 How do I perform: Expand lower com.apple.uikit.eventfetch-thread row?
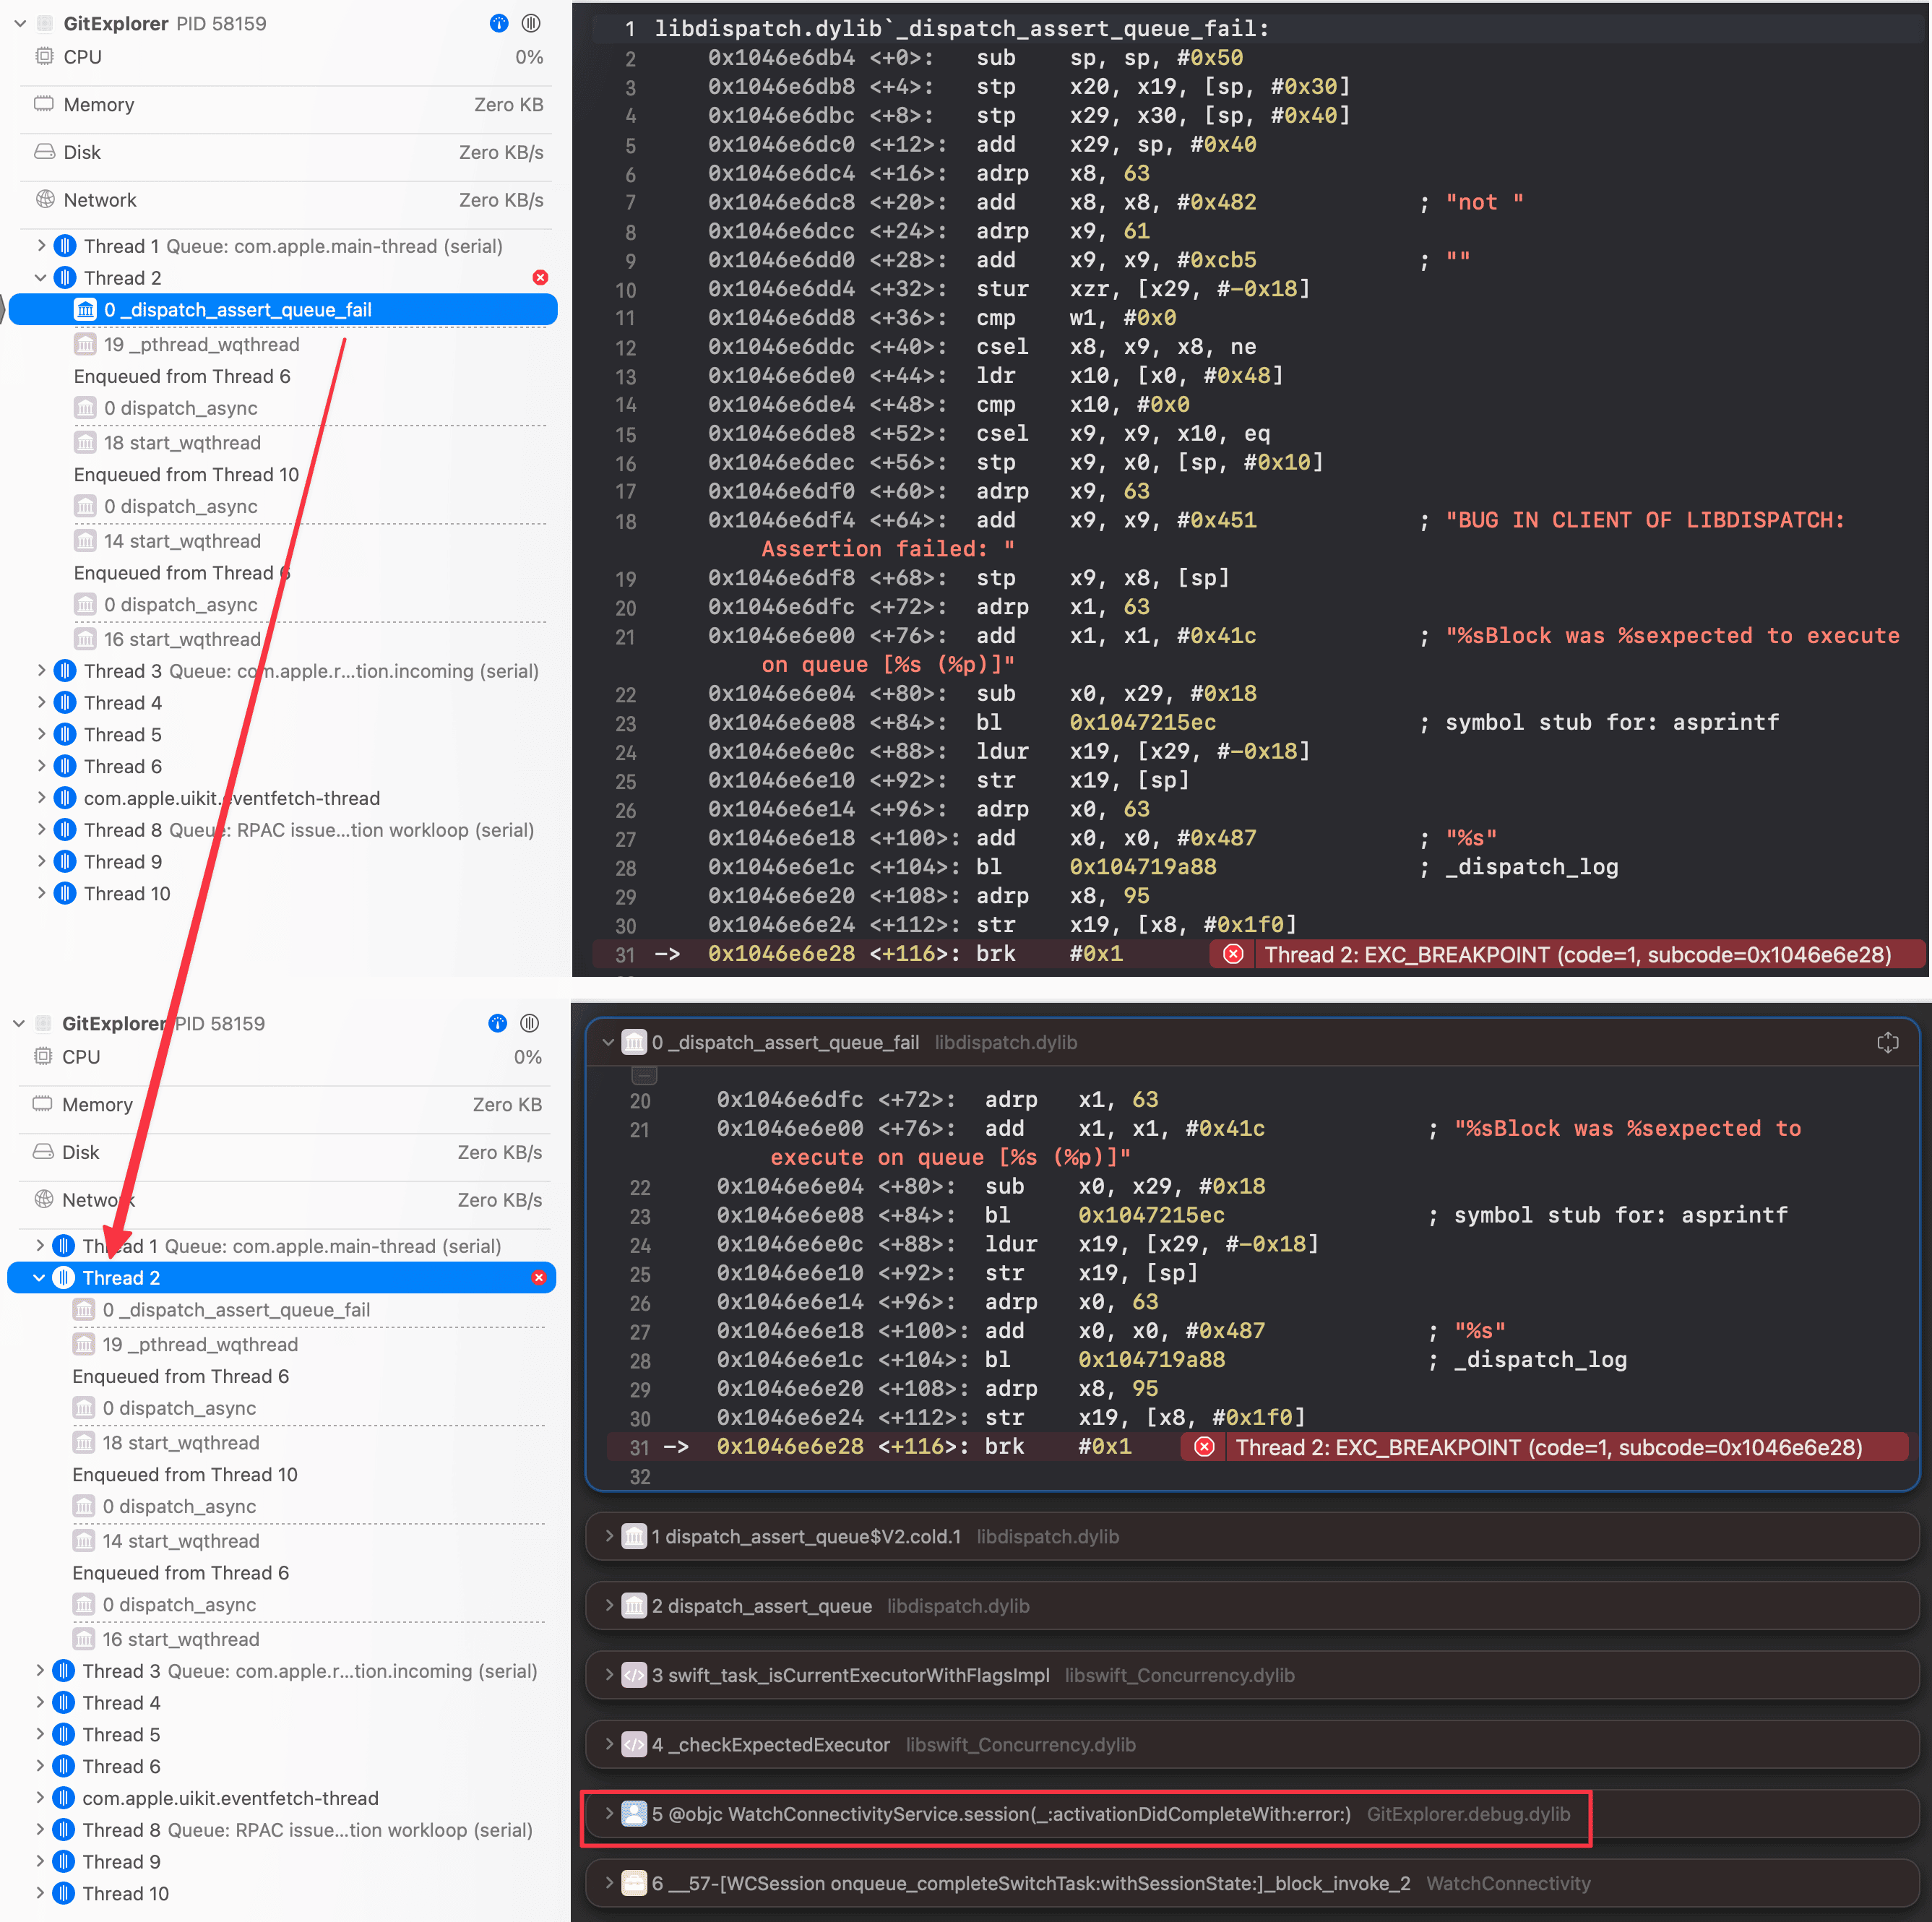[x=40, y=1798]
